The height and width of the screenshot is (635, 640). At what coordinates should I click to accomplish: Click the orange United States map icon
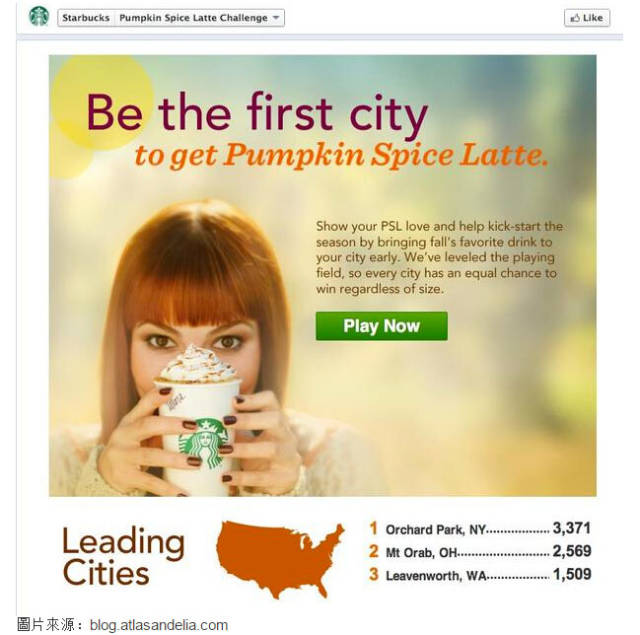[x=280, y=560]
